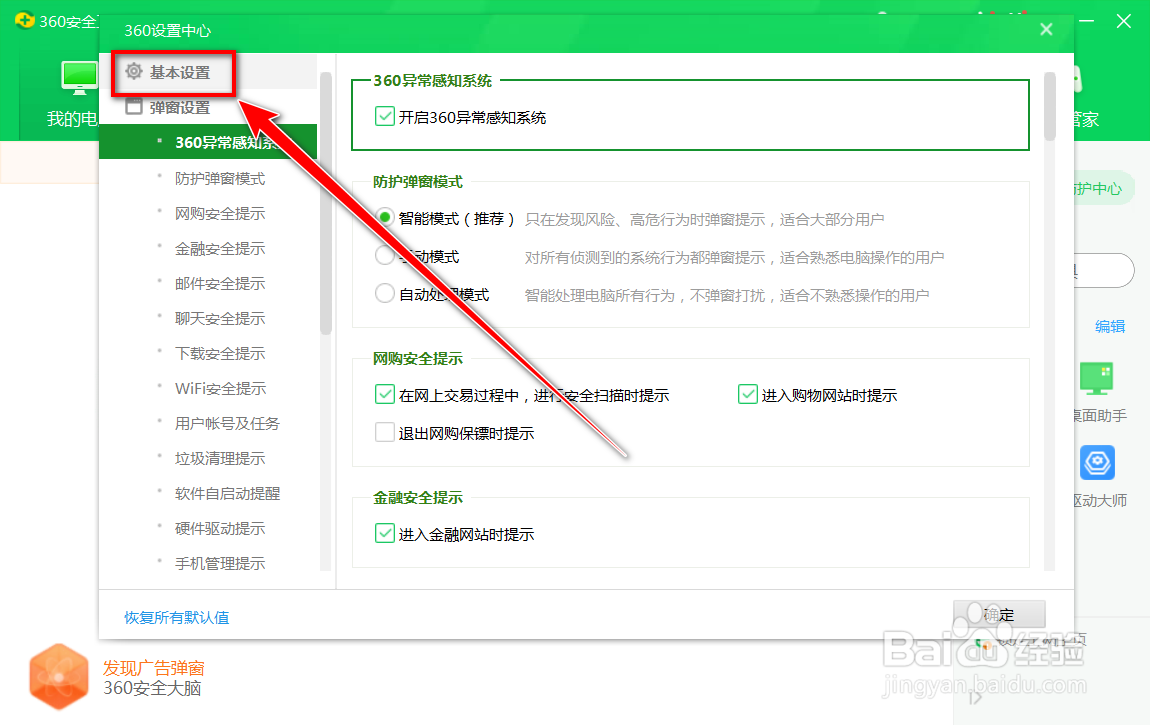
Task: Expand the 弹窗设置 section
Action: [180, 108]
